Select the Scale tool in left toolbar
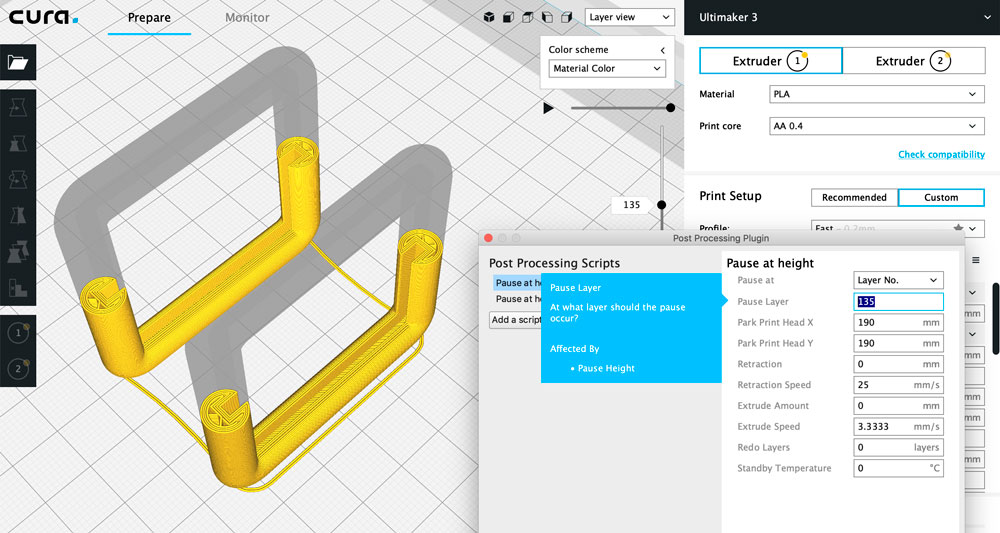This screenshot has width=1000, height=533. coord(18,145)
